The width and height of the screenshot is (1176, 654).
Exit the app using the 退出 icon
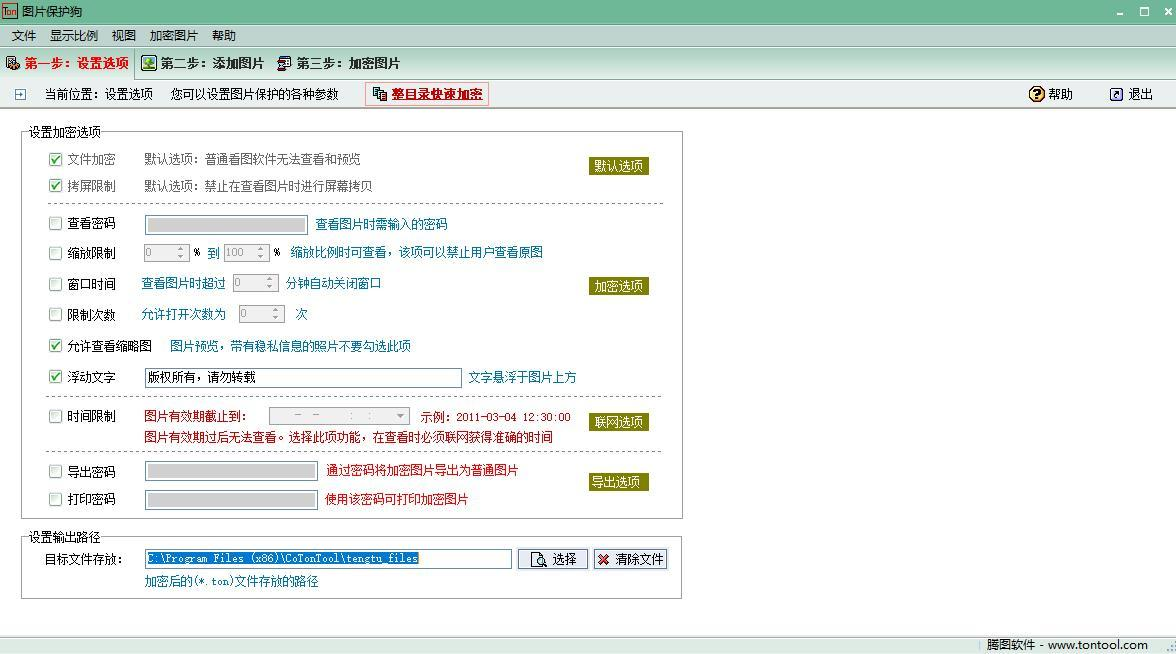[1117, 93]
